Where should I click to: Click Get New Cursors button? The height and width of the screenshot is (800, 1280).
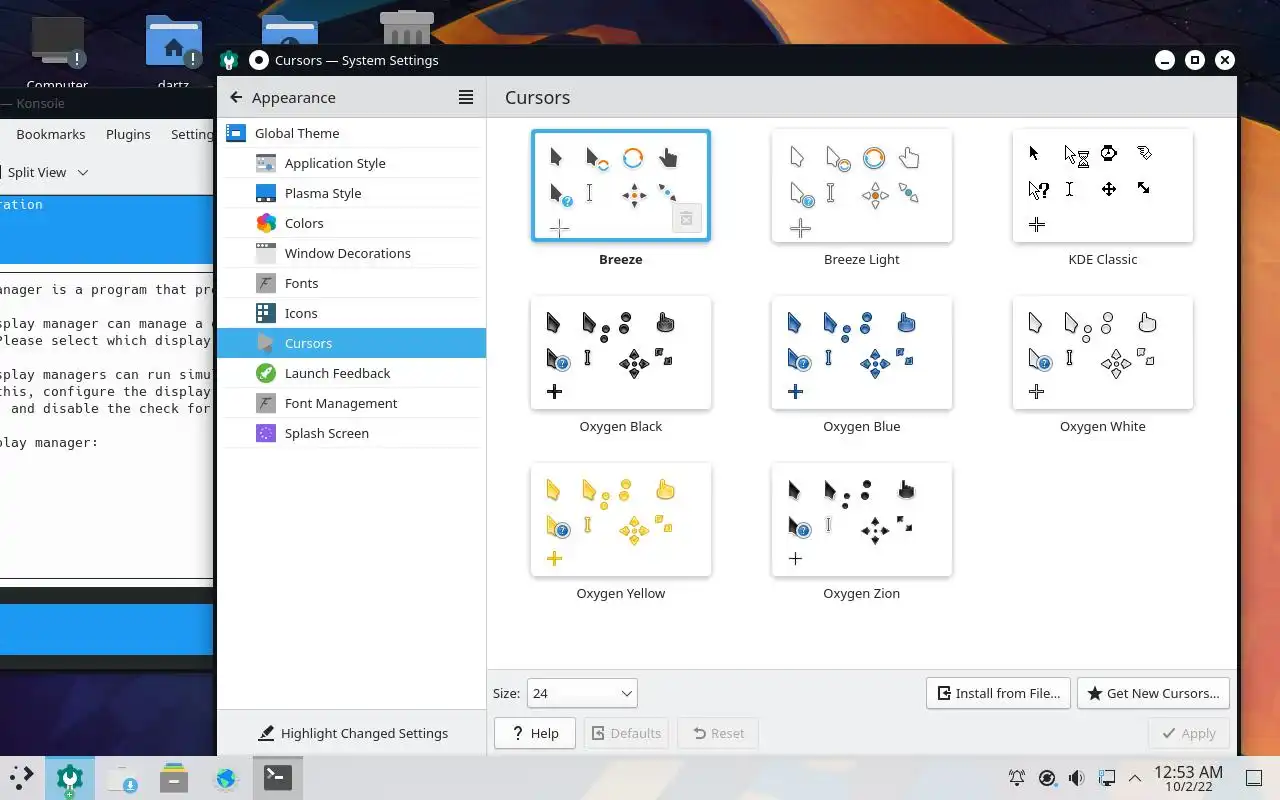click(x=1153, y=693)
